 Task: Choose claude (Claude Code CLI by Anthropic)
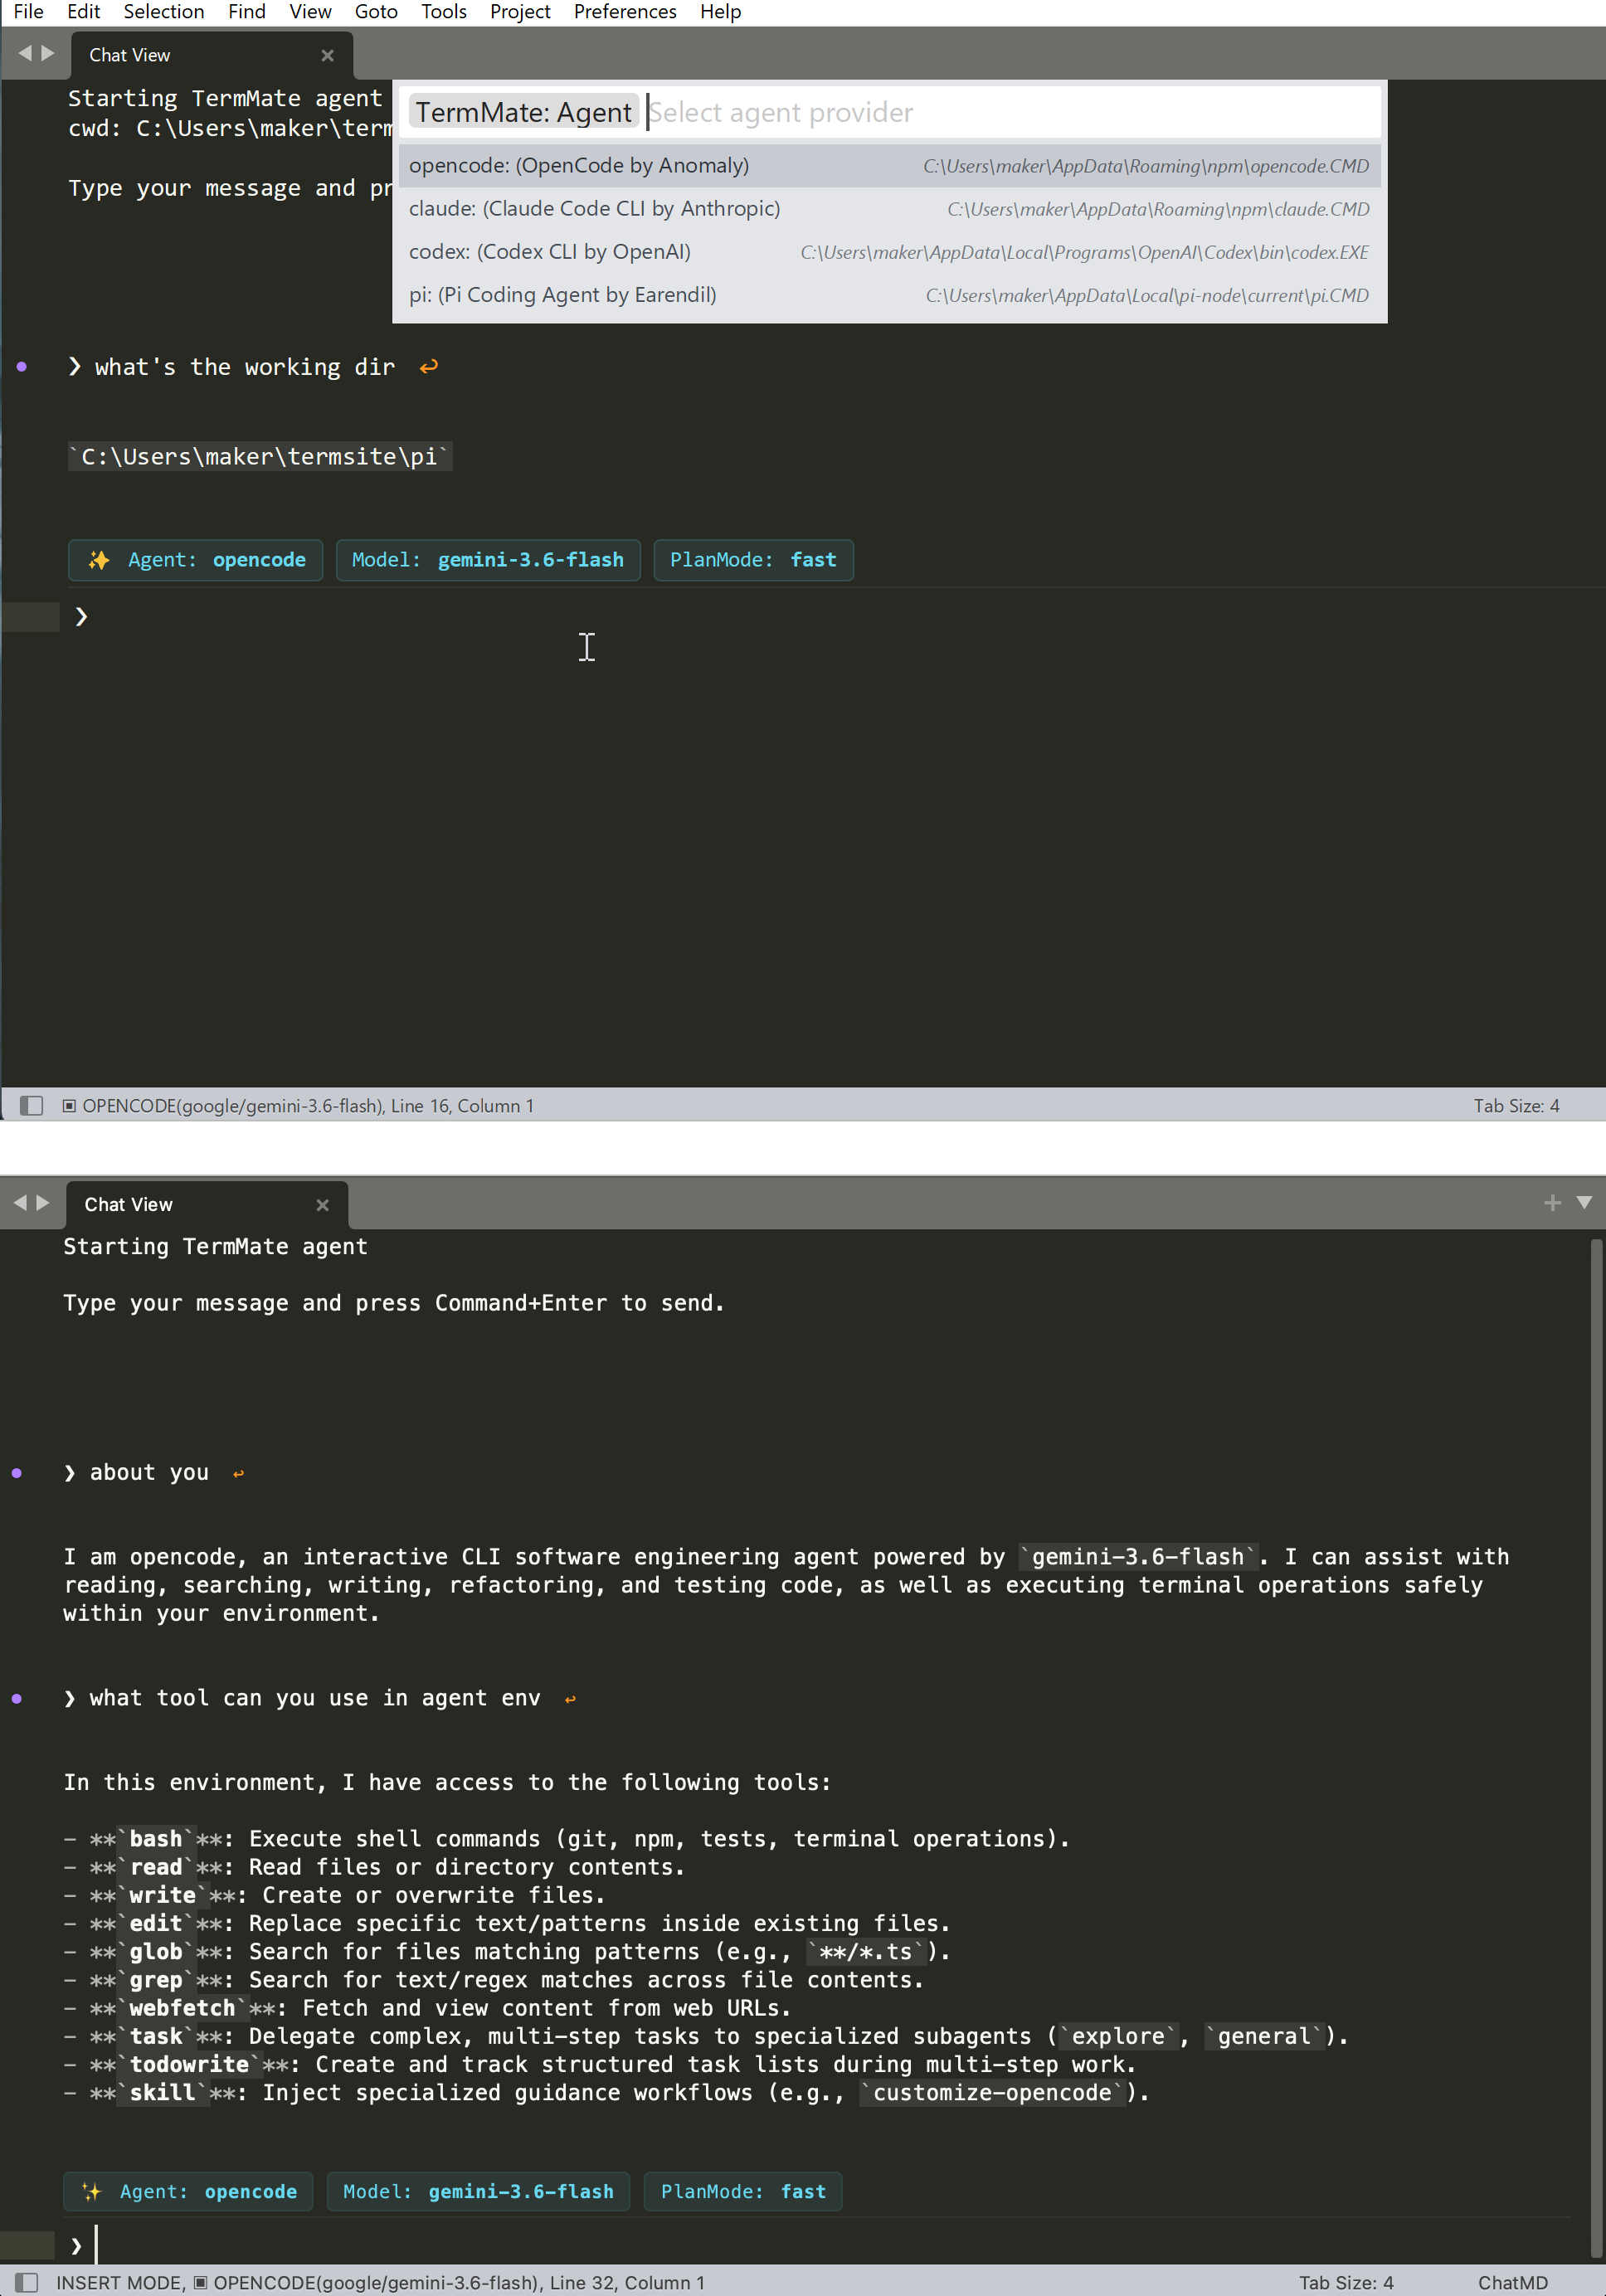point(890,209)
